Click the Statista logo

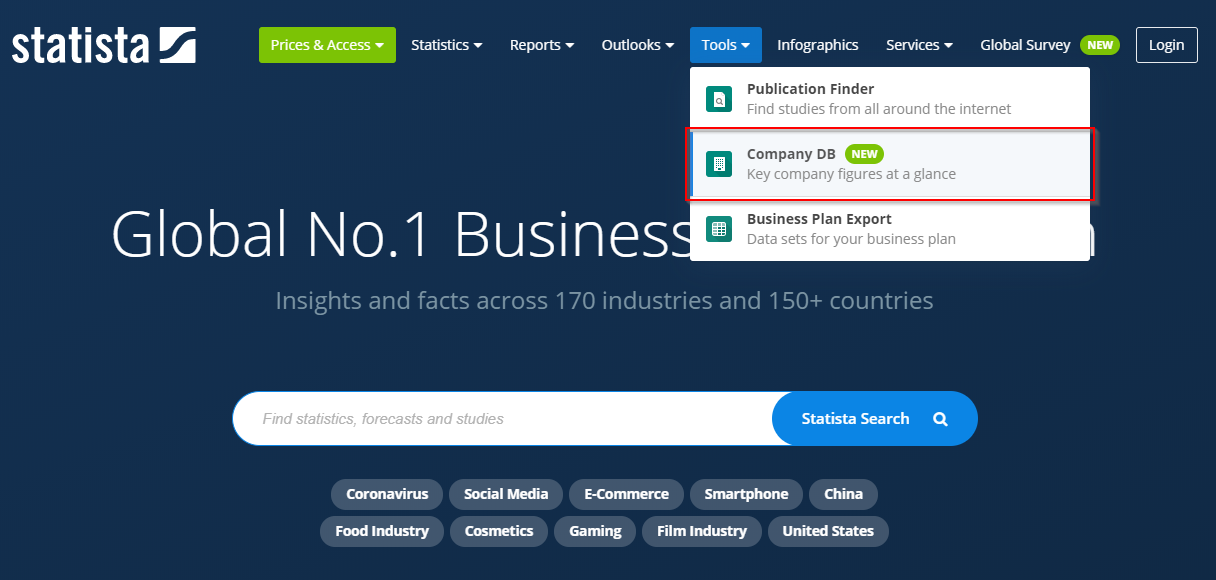(x=104, y=45)
